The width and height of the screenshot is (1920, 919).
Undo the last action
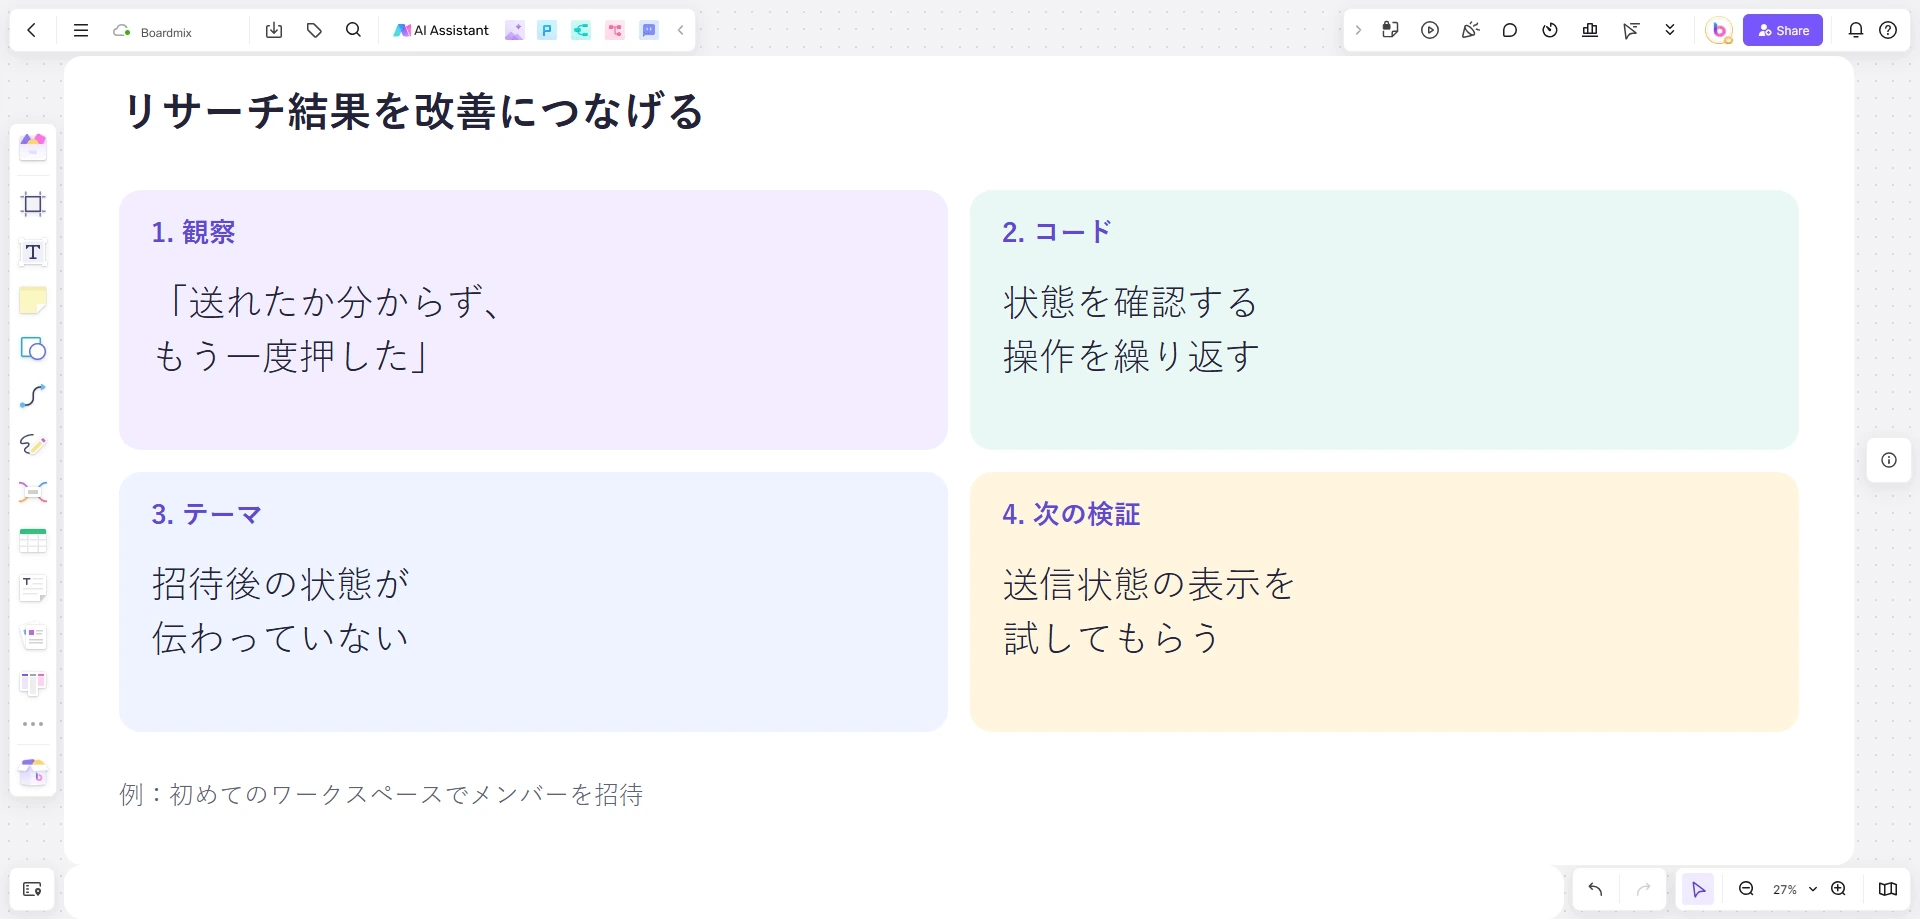click(x=1595, y=889)
